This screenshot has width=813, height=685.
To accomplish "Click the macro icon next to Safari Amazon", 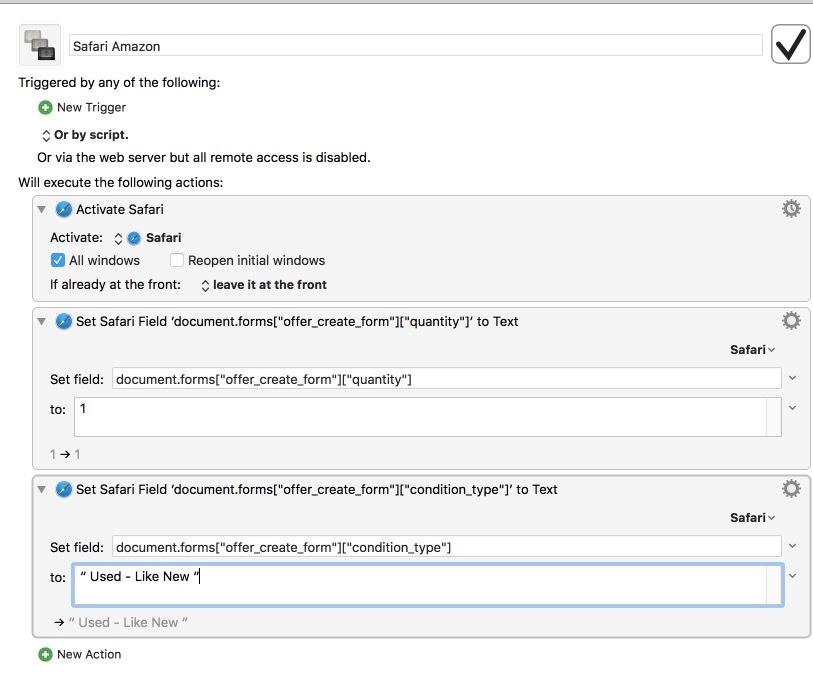I will [x=40, y=45].
